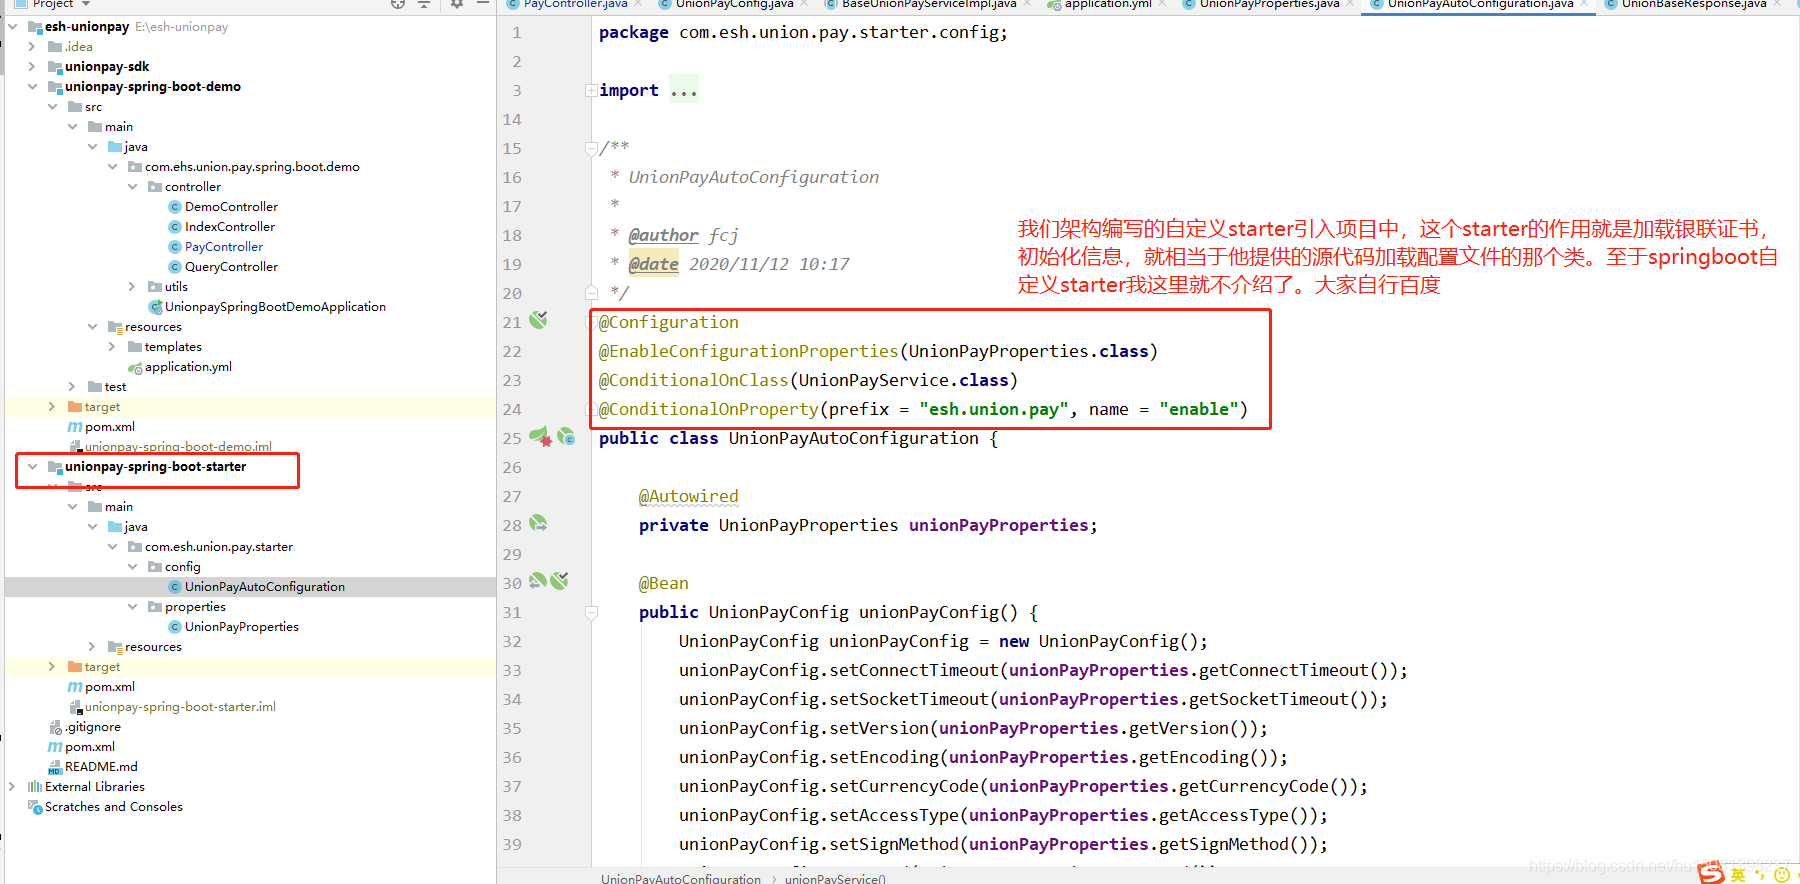Expand the External Libraries node
The image size is (1800, 884).
(12, 787)
